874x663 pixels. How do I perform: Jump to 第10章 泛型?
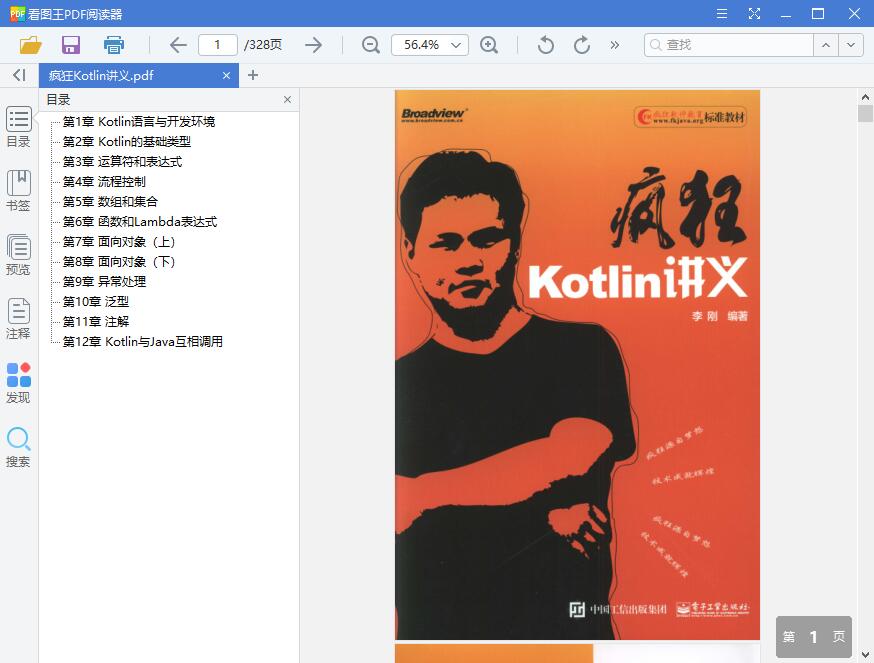click(x=95, y=302)
